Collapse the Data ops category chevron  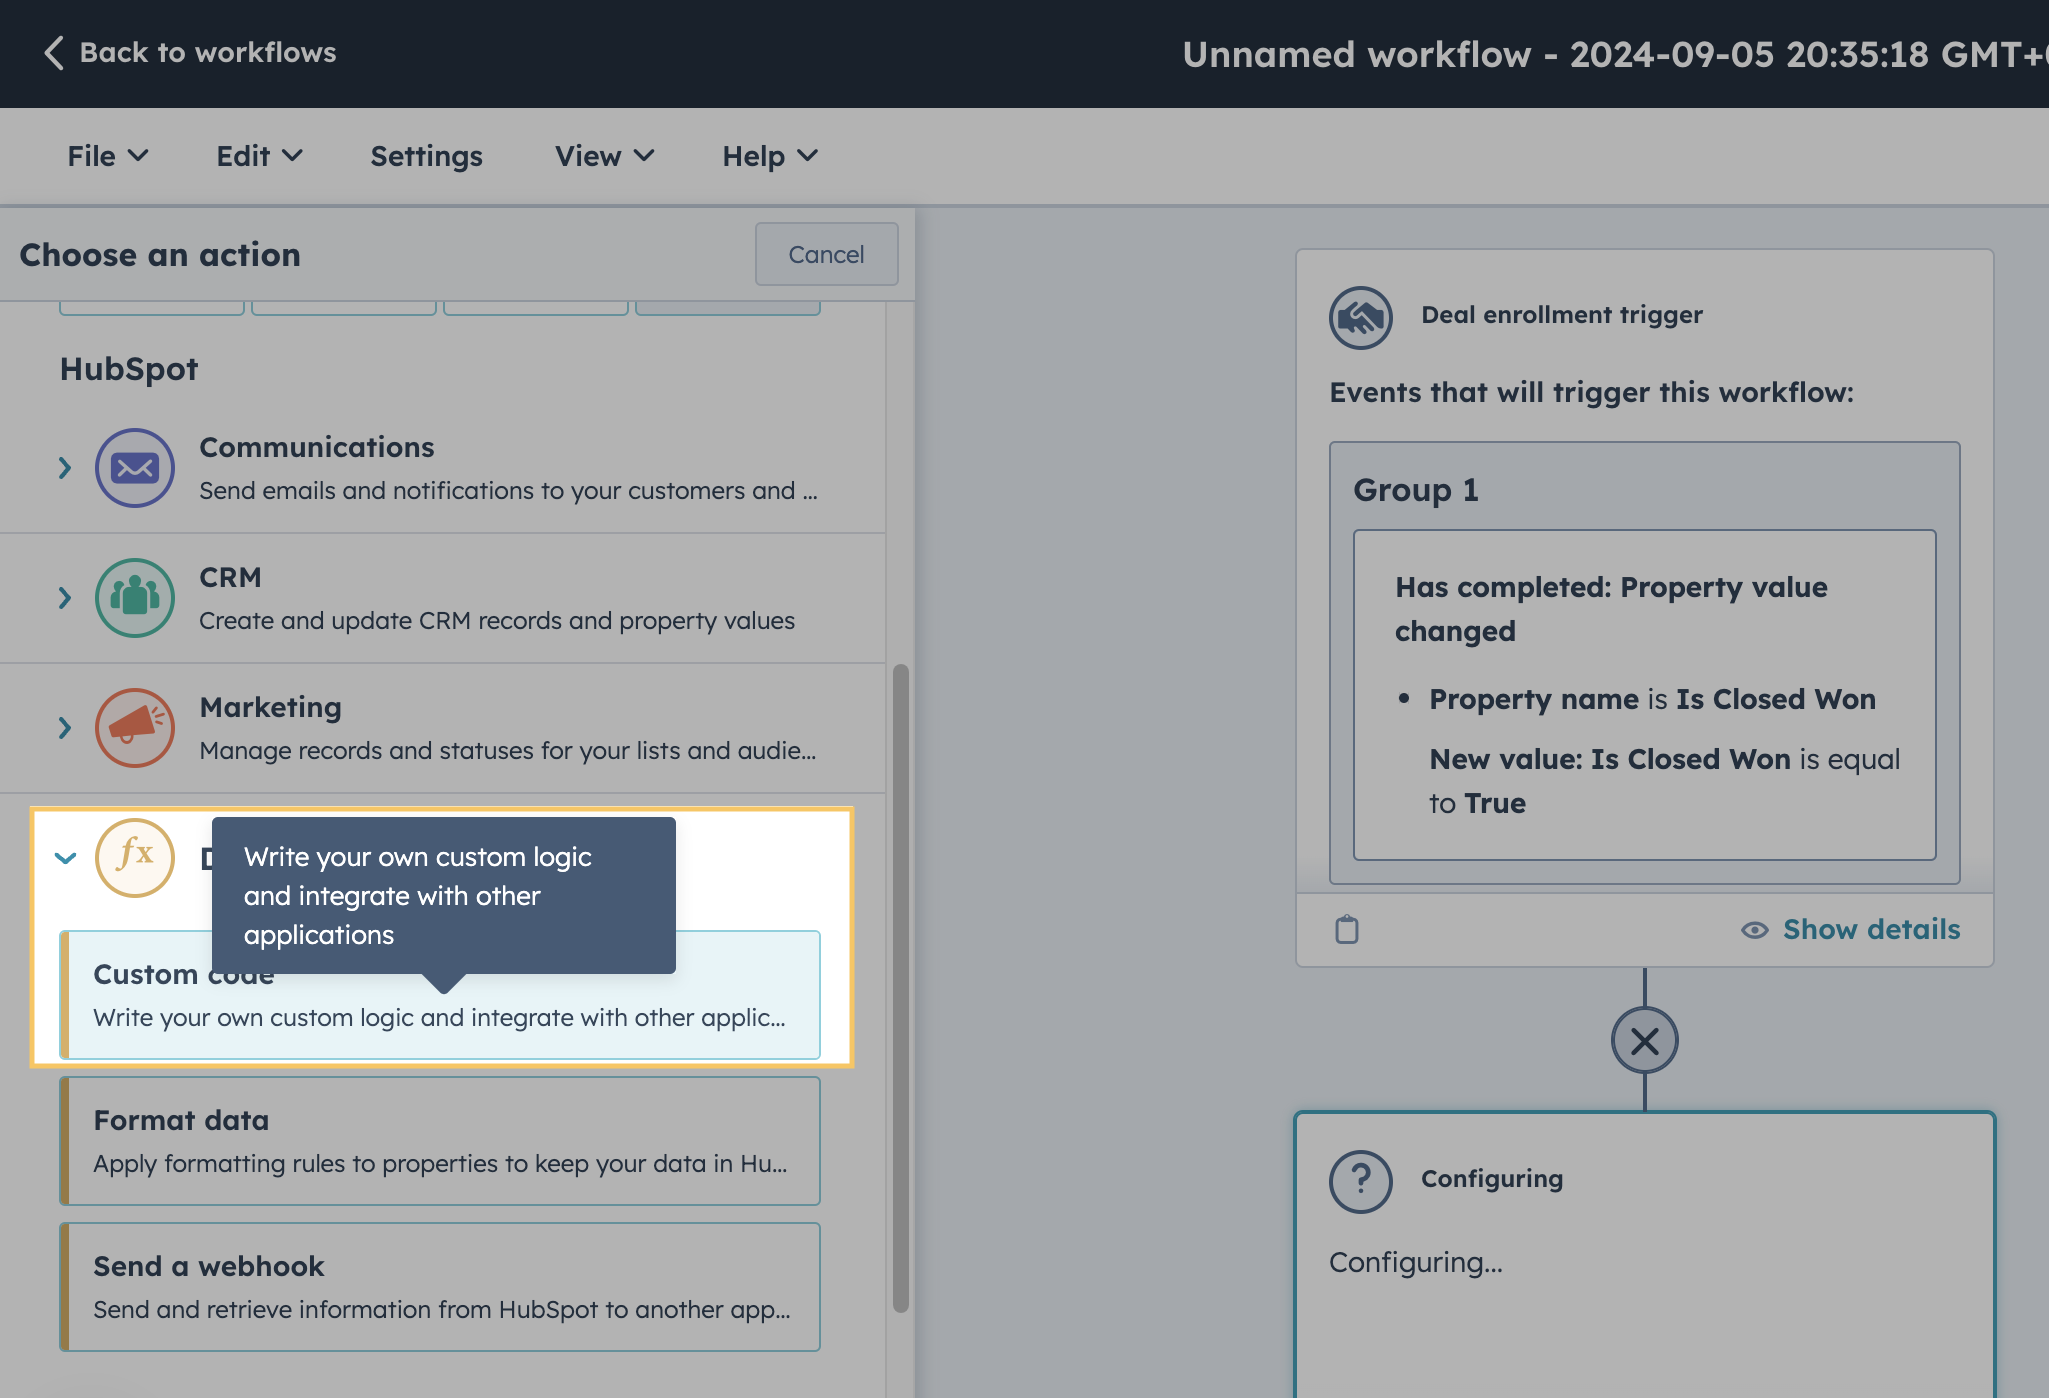[65, 858]
